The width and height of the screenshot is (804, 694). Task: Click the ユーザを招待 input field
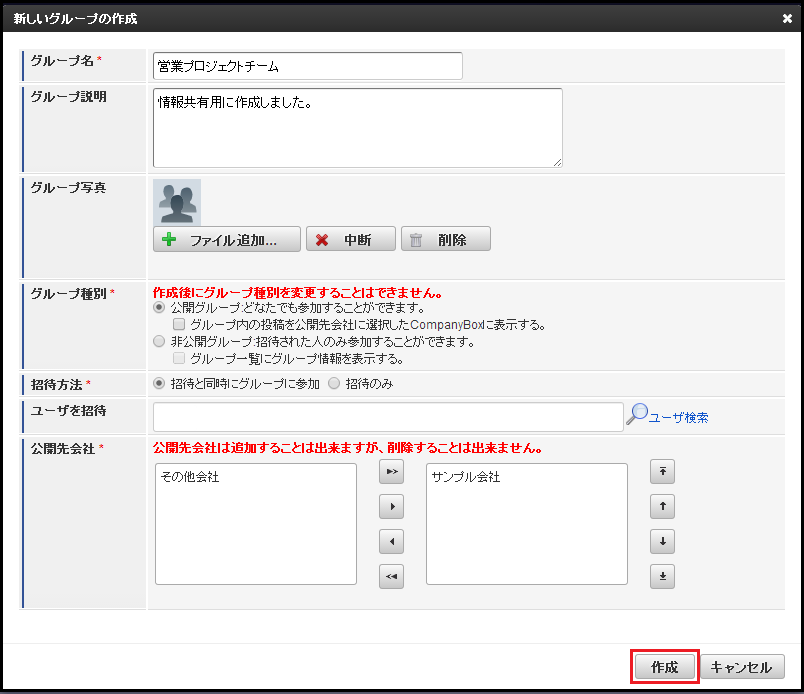388,417
